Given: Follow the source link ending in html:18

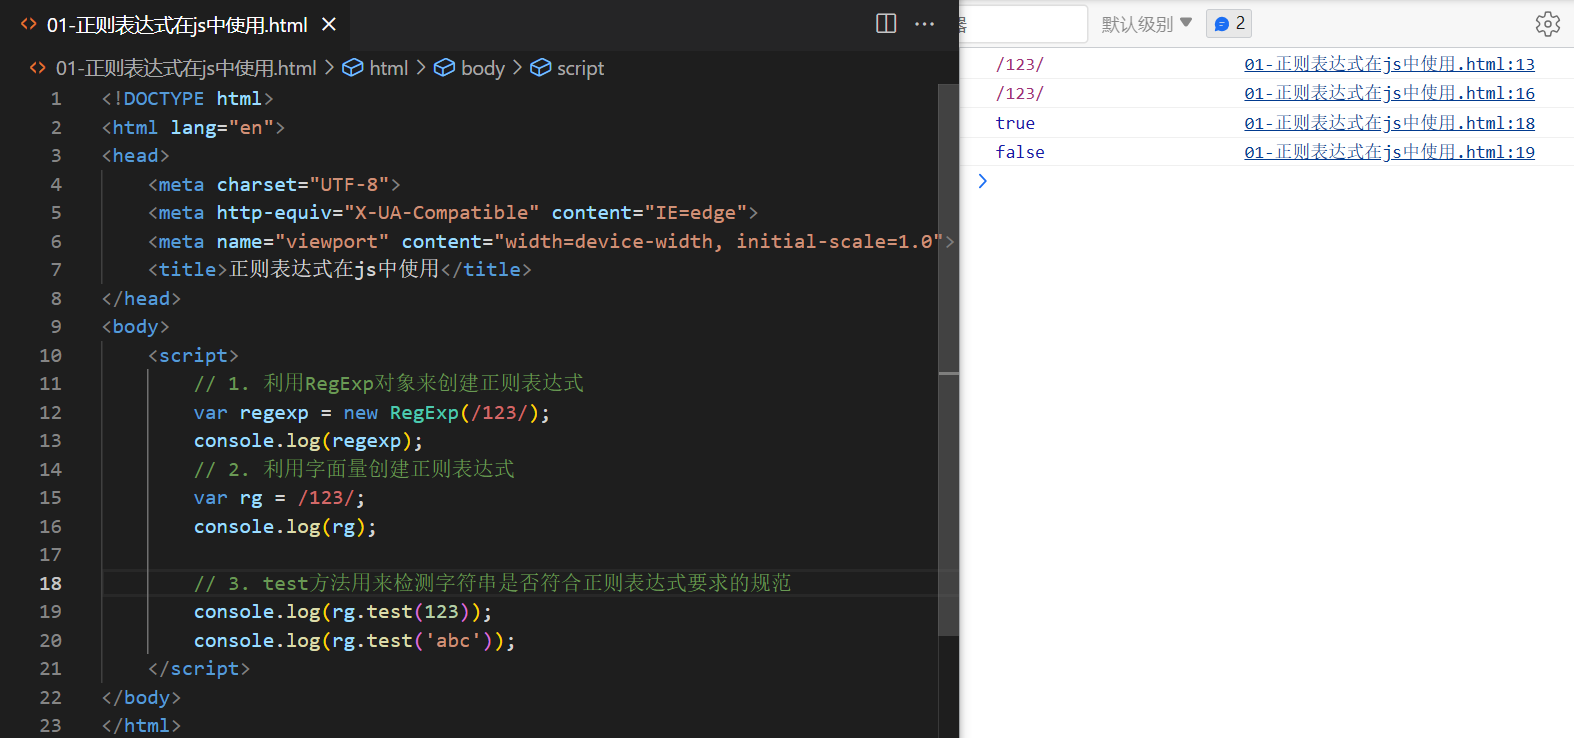Looking at the screenshot, I should click(1389, 123).
